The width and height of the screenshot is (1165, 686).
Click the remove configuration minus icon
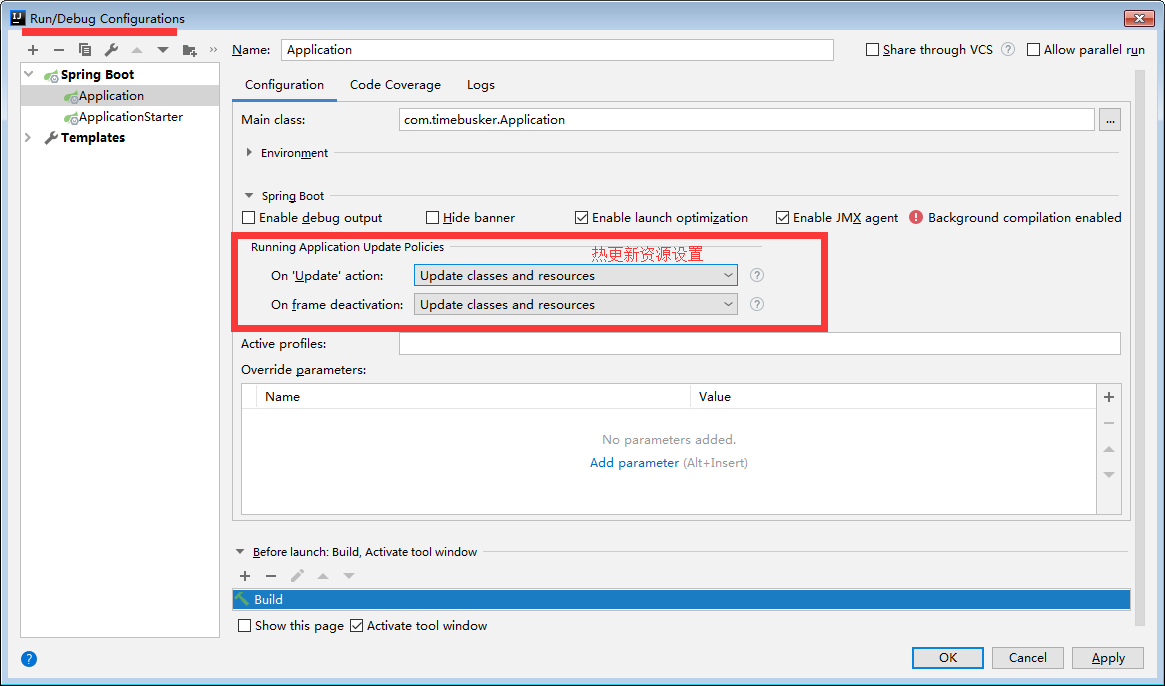point(59,50)
